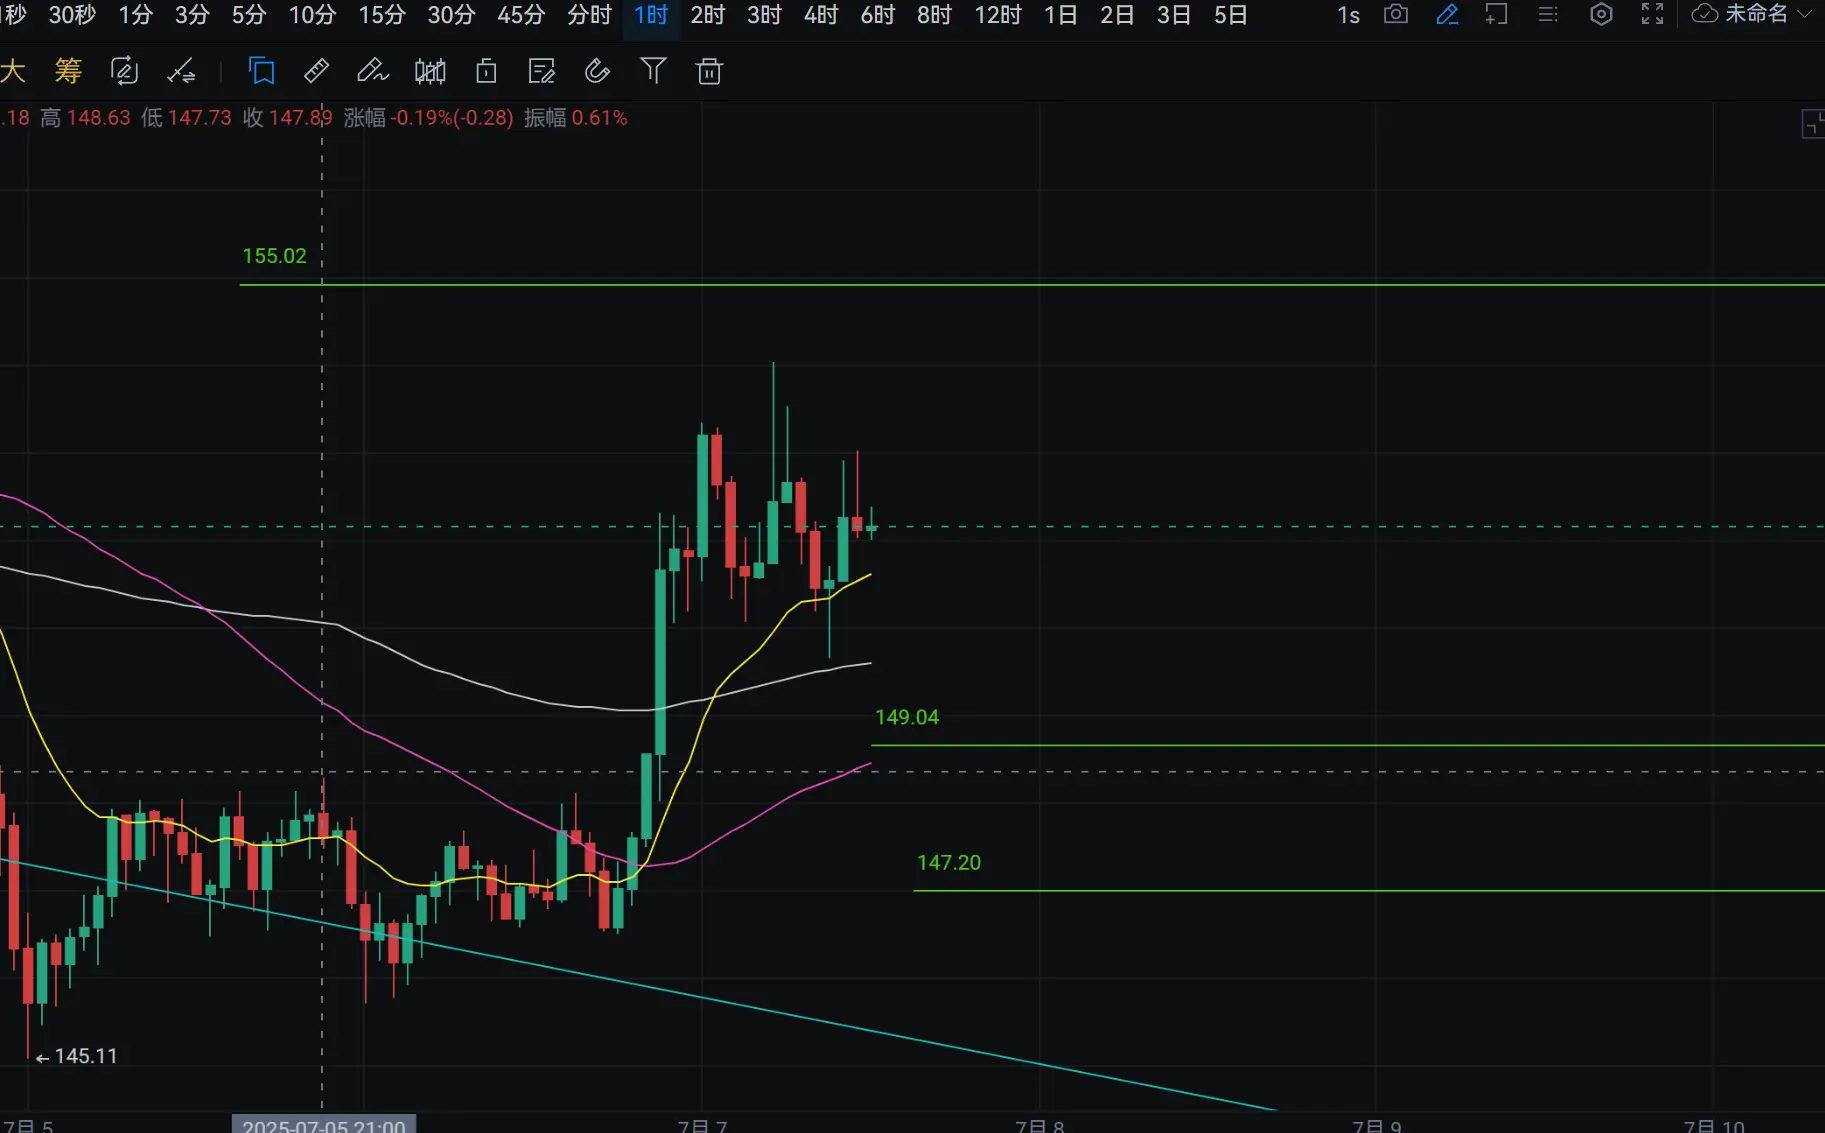The height and width of the screenshot is (1133, 1825).
Task: Click the candlestick pattern icon
Action: pyautogui.click(x=430, y=71)
